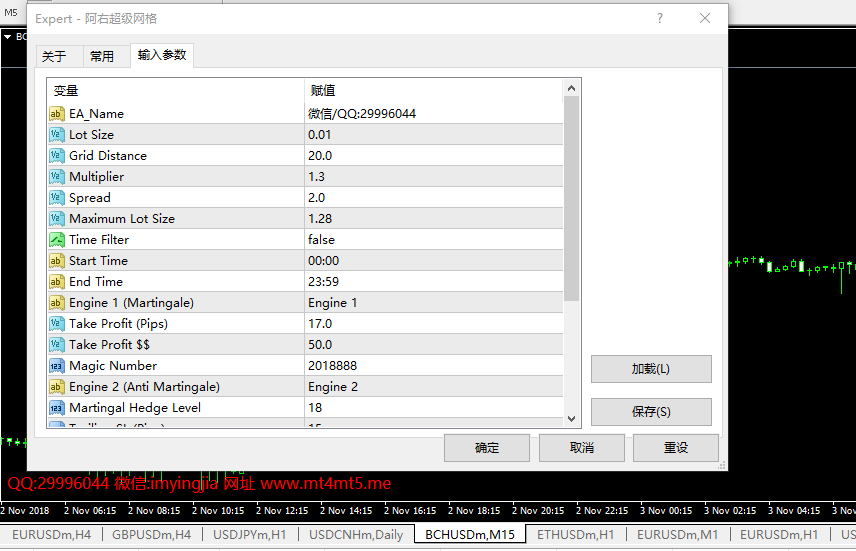Click the 重设 reset button
The height and width of the screenshot is (551, 856).
tap(676, 448)
